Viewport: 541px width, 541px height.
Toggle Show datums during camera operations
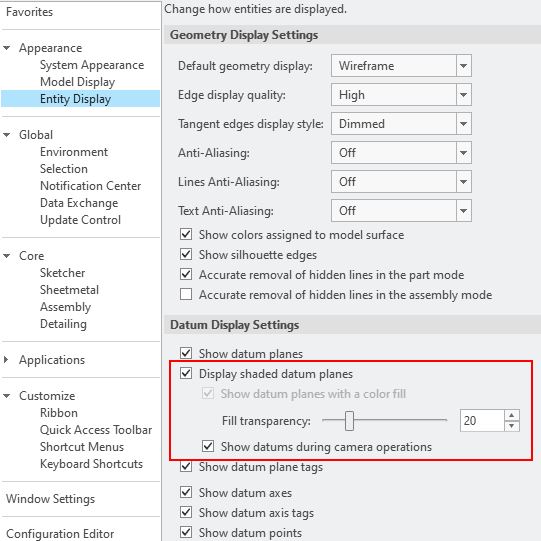point(208,446)
